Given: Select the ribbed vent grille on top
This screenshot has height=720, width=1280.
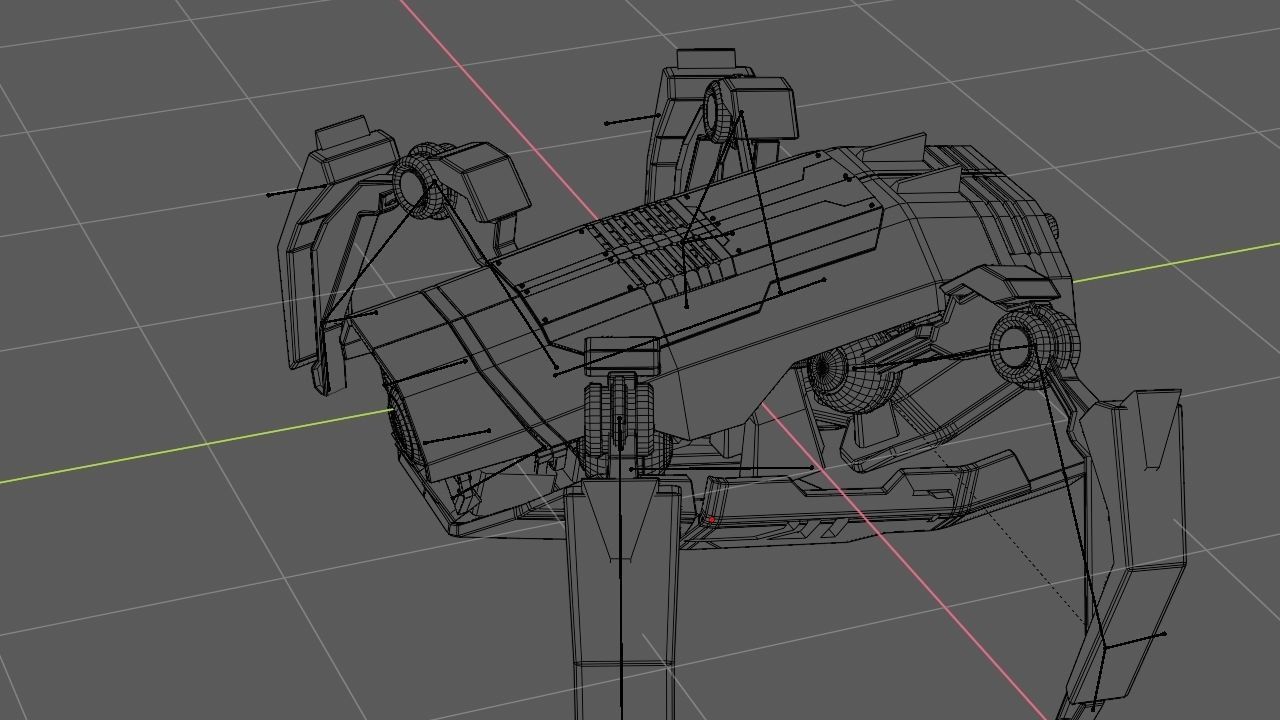Looking at the screenshot, I should pos(660,245).
